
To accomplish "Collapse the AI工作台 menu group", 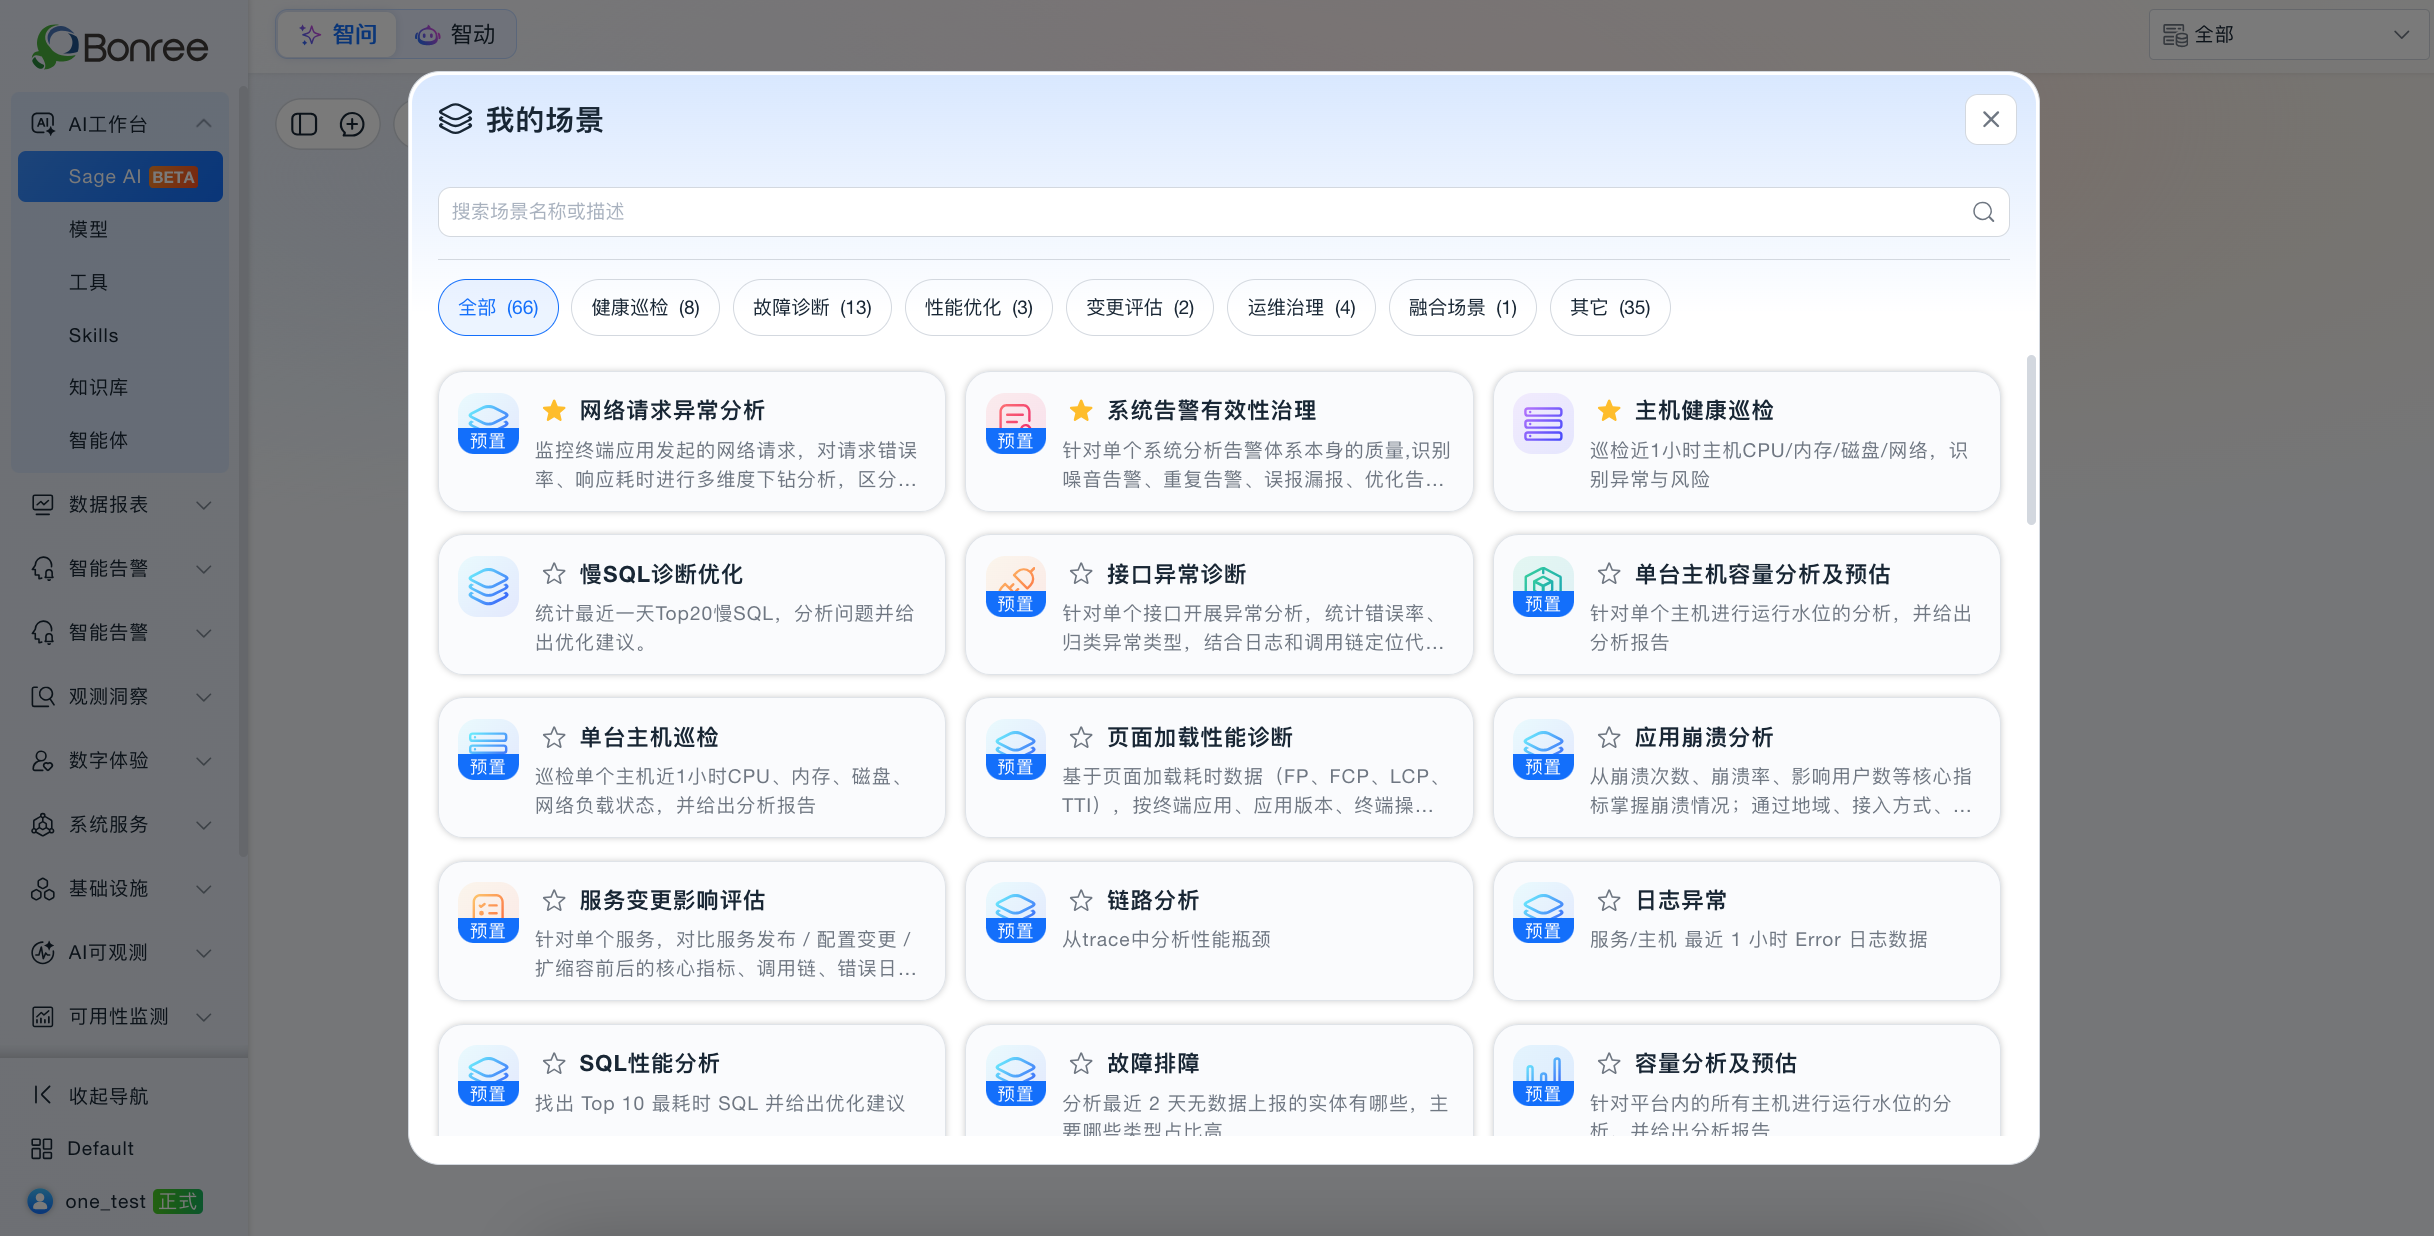I will [x=203, y=124].
